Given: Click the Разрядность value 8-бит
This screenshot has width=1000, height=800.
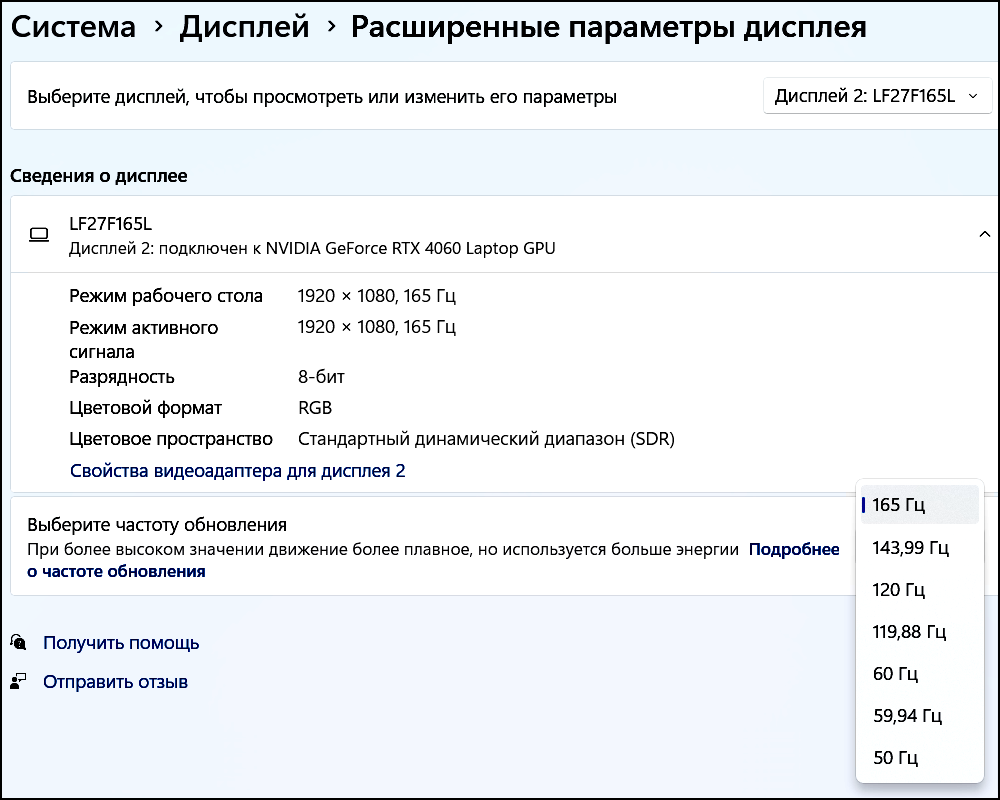Looking at the screenshot, I should 321,376.
